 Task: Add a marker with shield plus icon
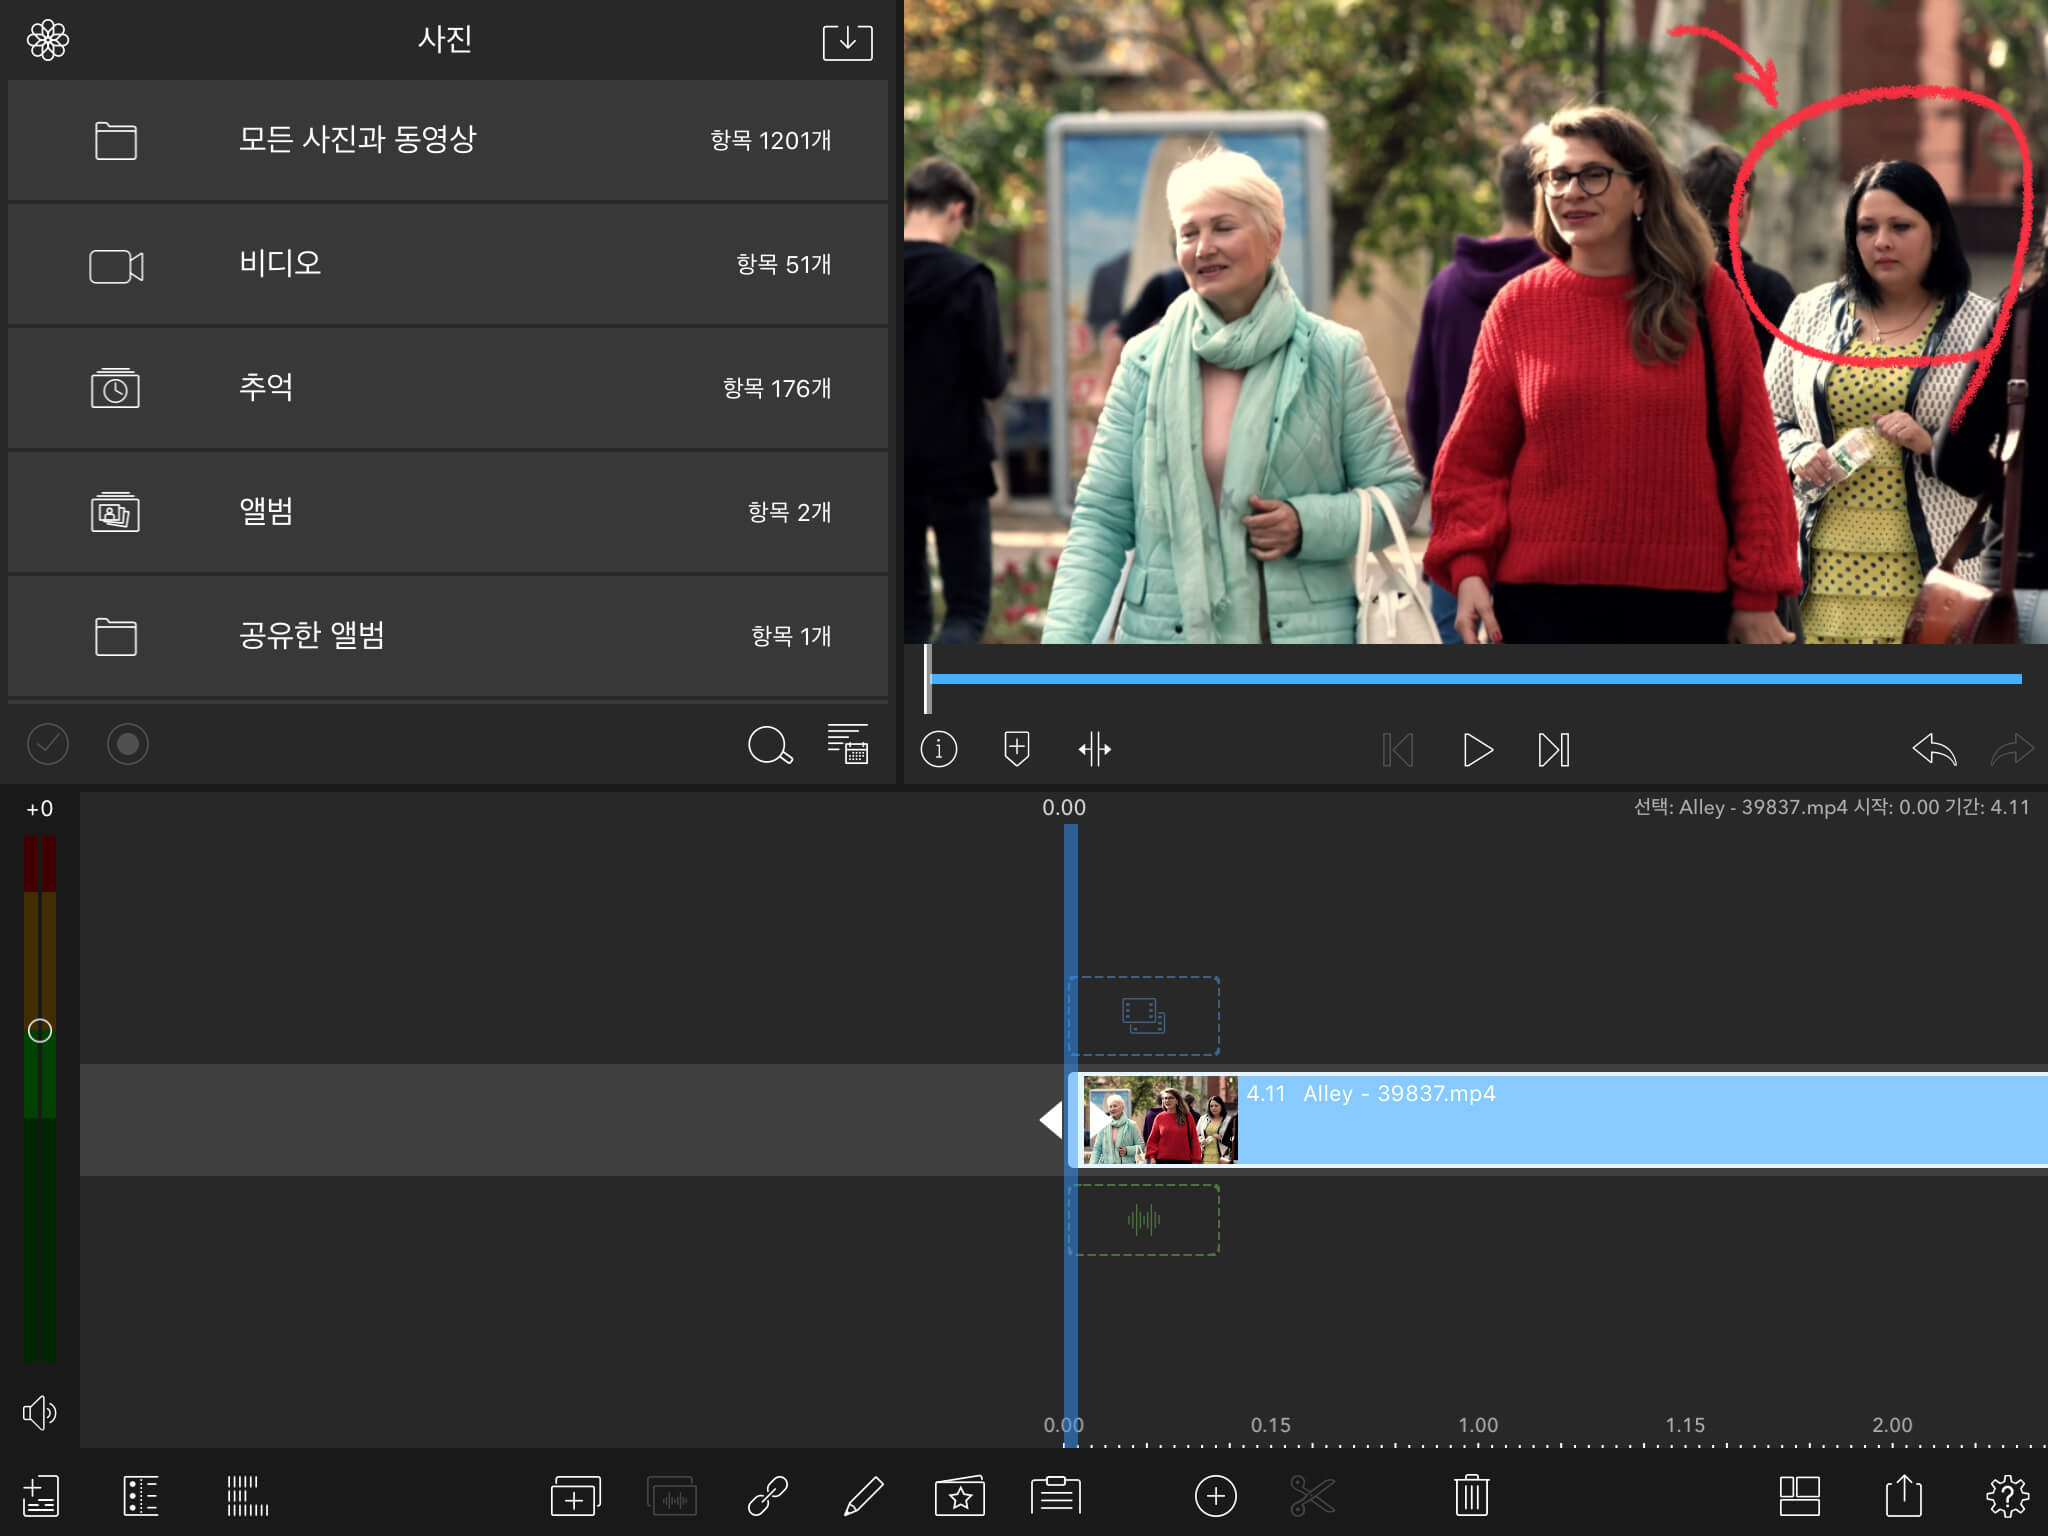[x=1016, y=749]
